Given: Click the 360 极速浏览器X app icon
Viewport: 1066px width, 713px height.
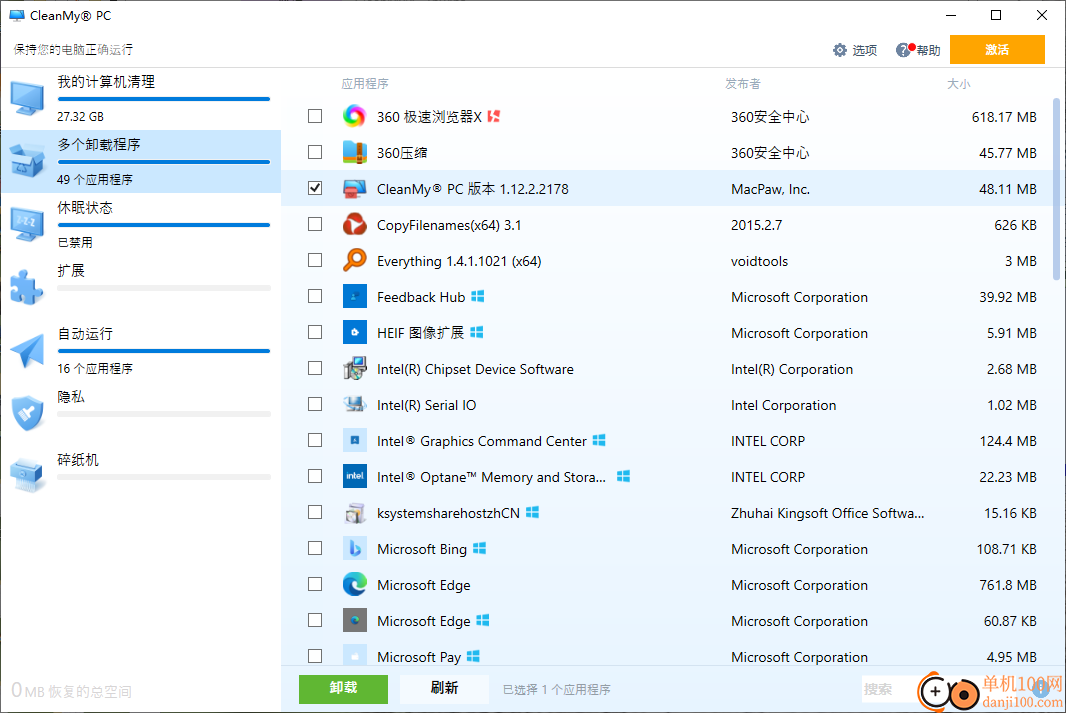Looking at the screenshot, I should point(354,116).
